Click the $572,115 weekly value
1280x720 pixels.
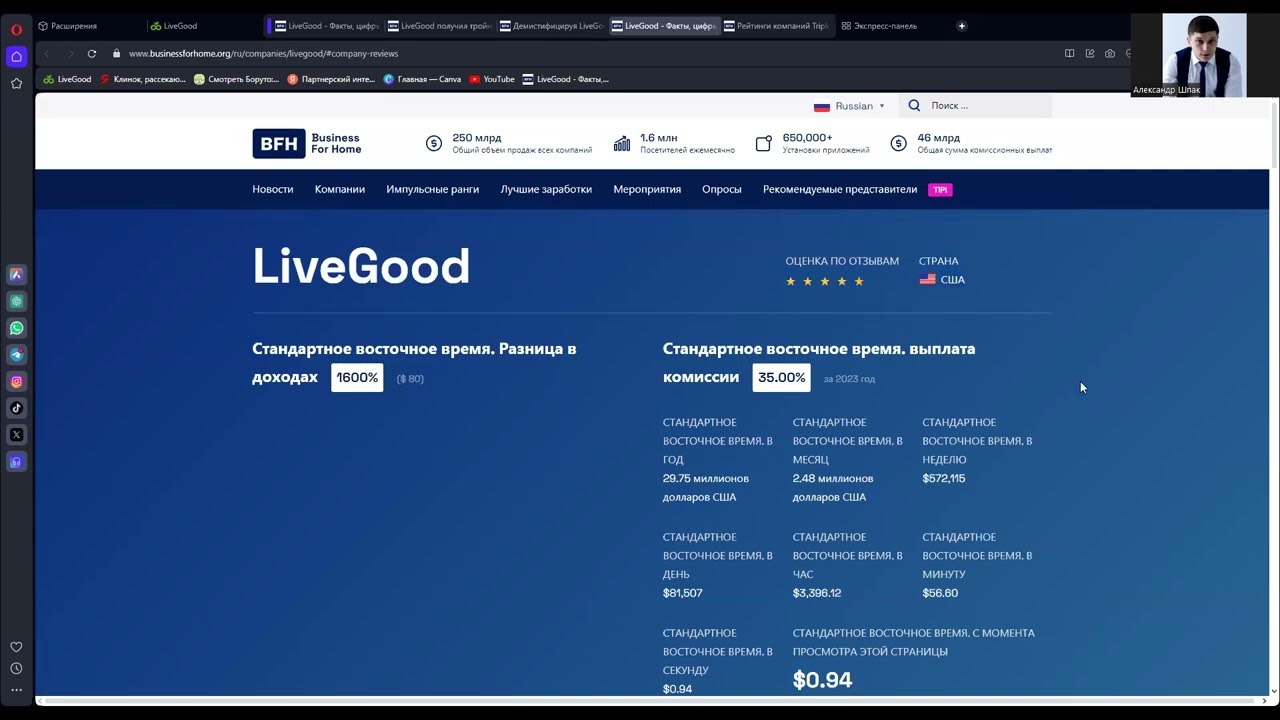(944, 478)
